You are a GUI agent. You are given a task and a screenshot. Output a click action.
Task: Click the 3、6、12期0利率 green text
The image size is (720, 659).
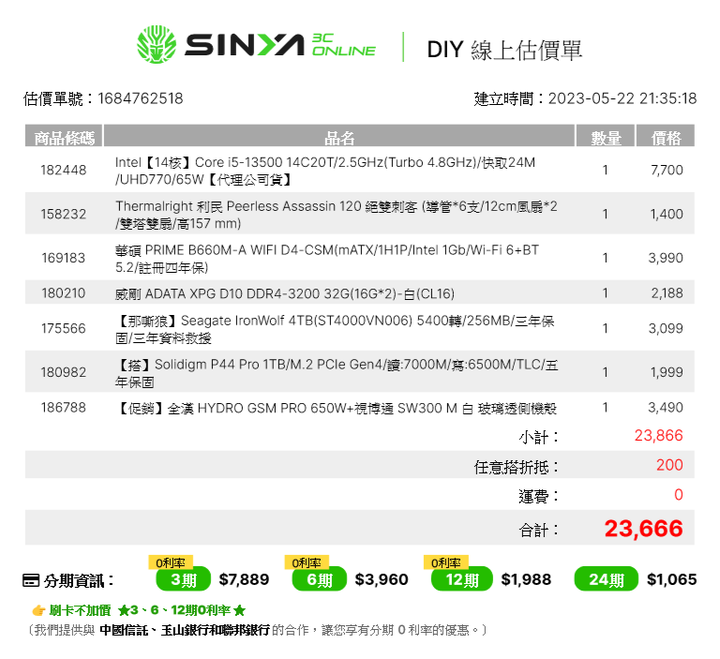[x=182, y=610]
